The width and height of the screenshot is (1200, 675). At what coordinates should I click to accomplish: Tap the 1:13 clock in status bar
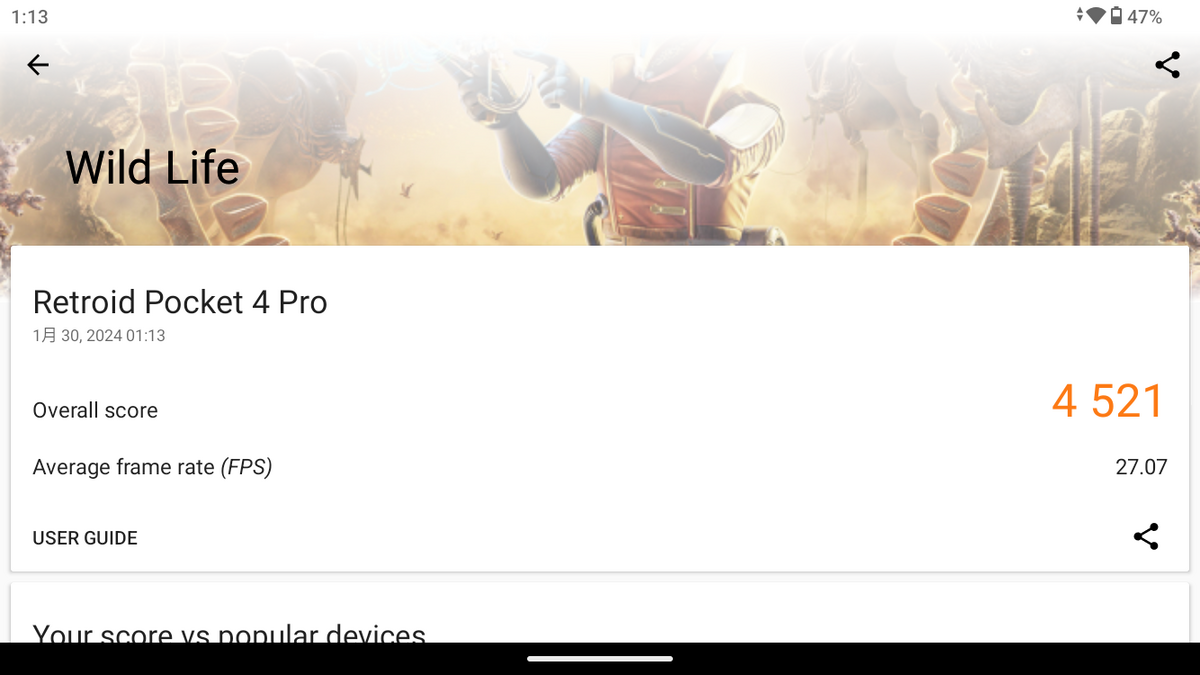30,16
